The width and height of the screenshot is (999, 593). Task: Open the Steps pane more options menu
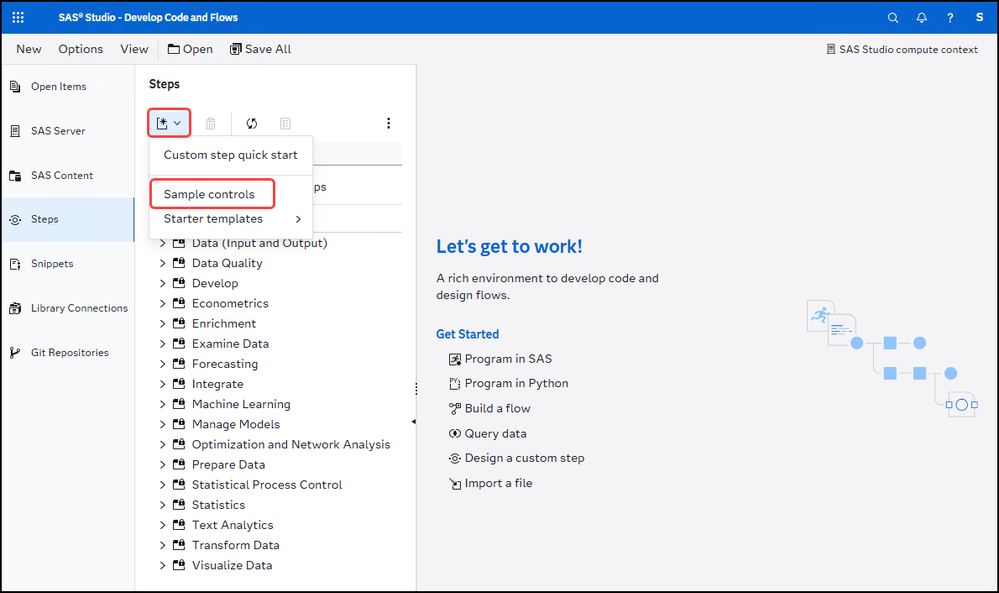[x=389, y=124]
